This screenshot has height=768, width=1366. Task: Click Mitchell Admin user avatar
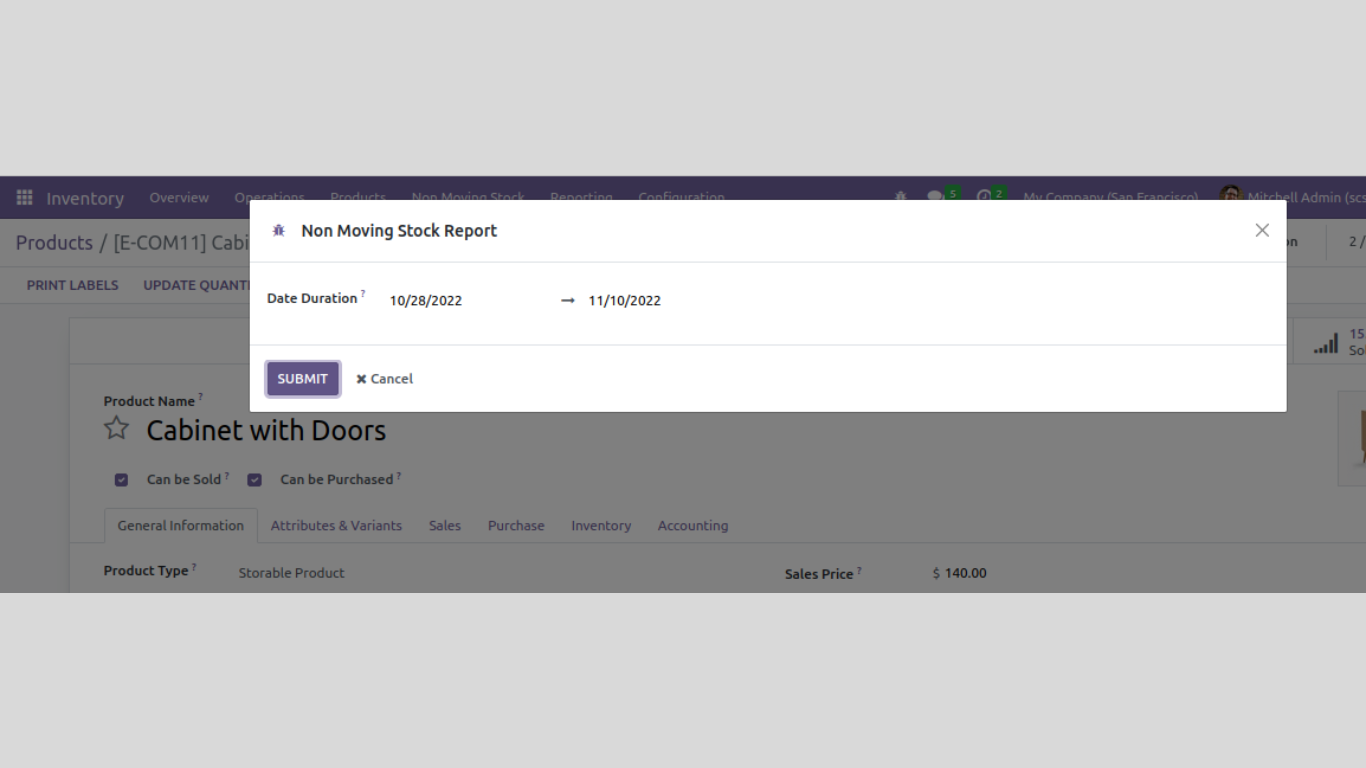pyautogui.click(x=1230, y=196)
